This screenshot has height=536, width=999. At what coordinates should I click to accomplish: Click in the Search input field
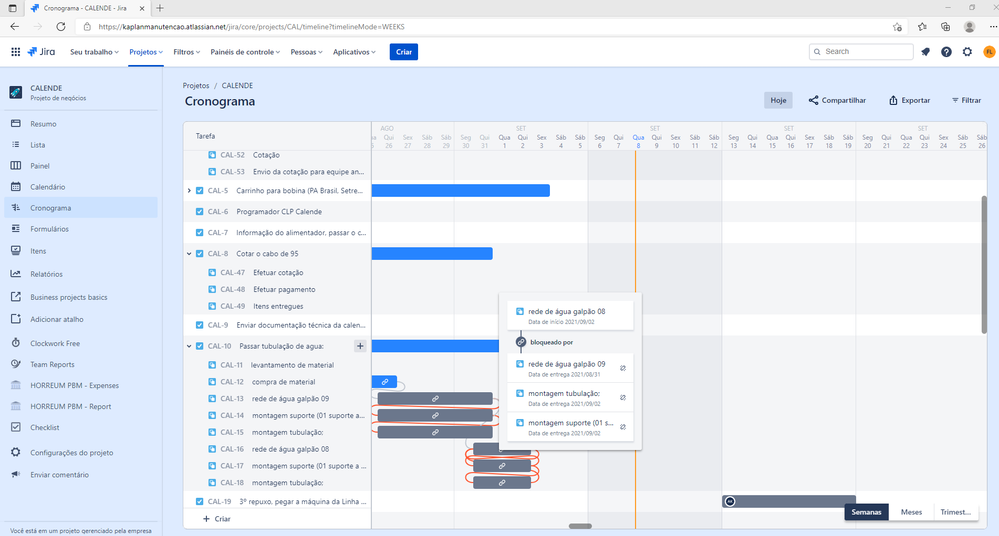click(x=861, y=52)
